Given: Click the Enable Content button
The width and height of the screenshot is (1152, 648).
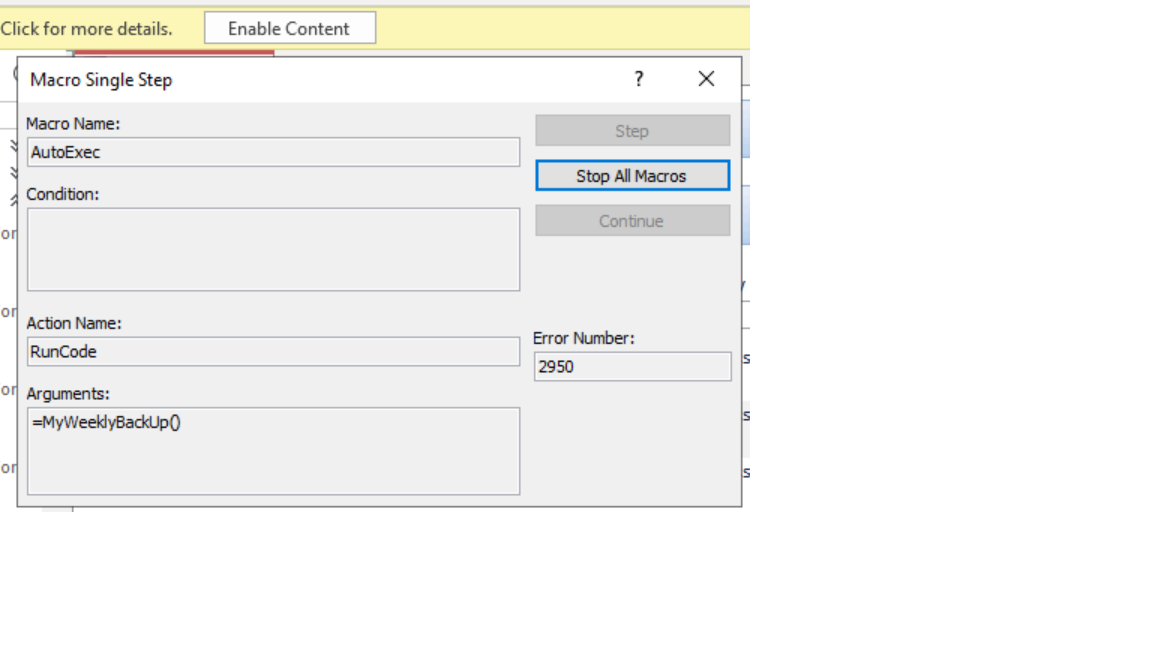Looking at the screenshot, I should coord(290,28).
